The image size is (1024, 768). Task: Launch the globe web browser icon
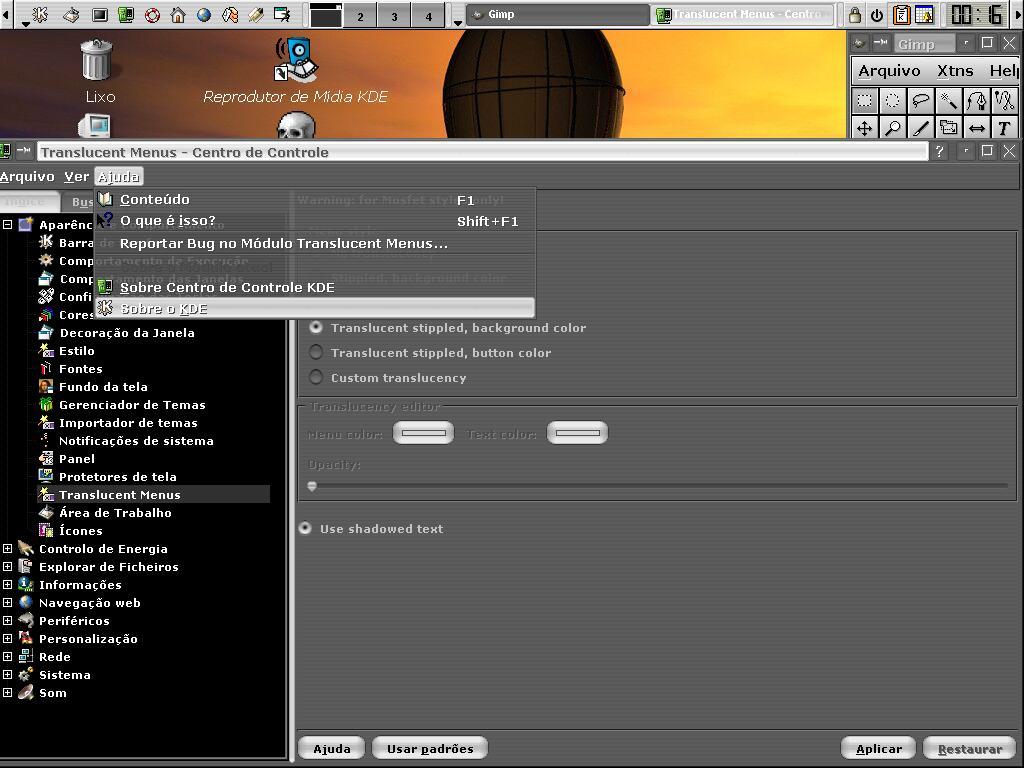[204, 14]
